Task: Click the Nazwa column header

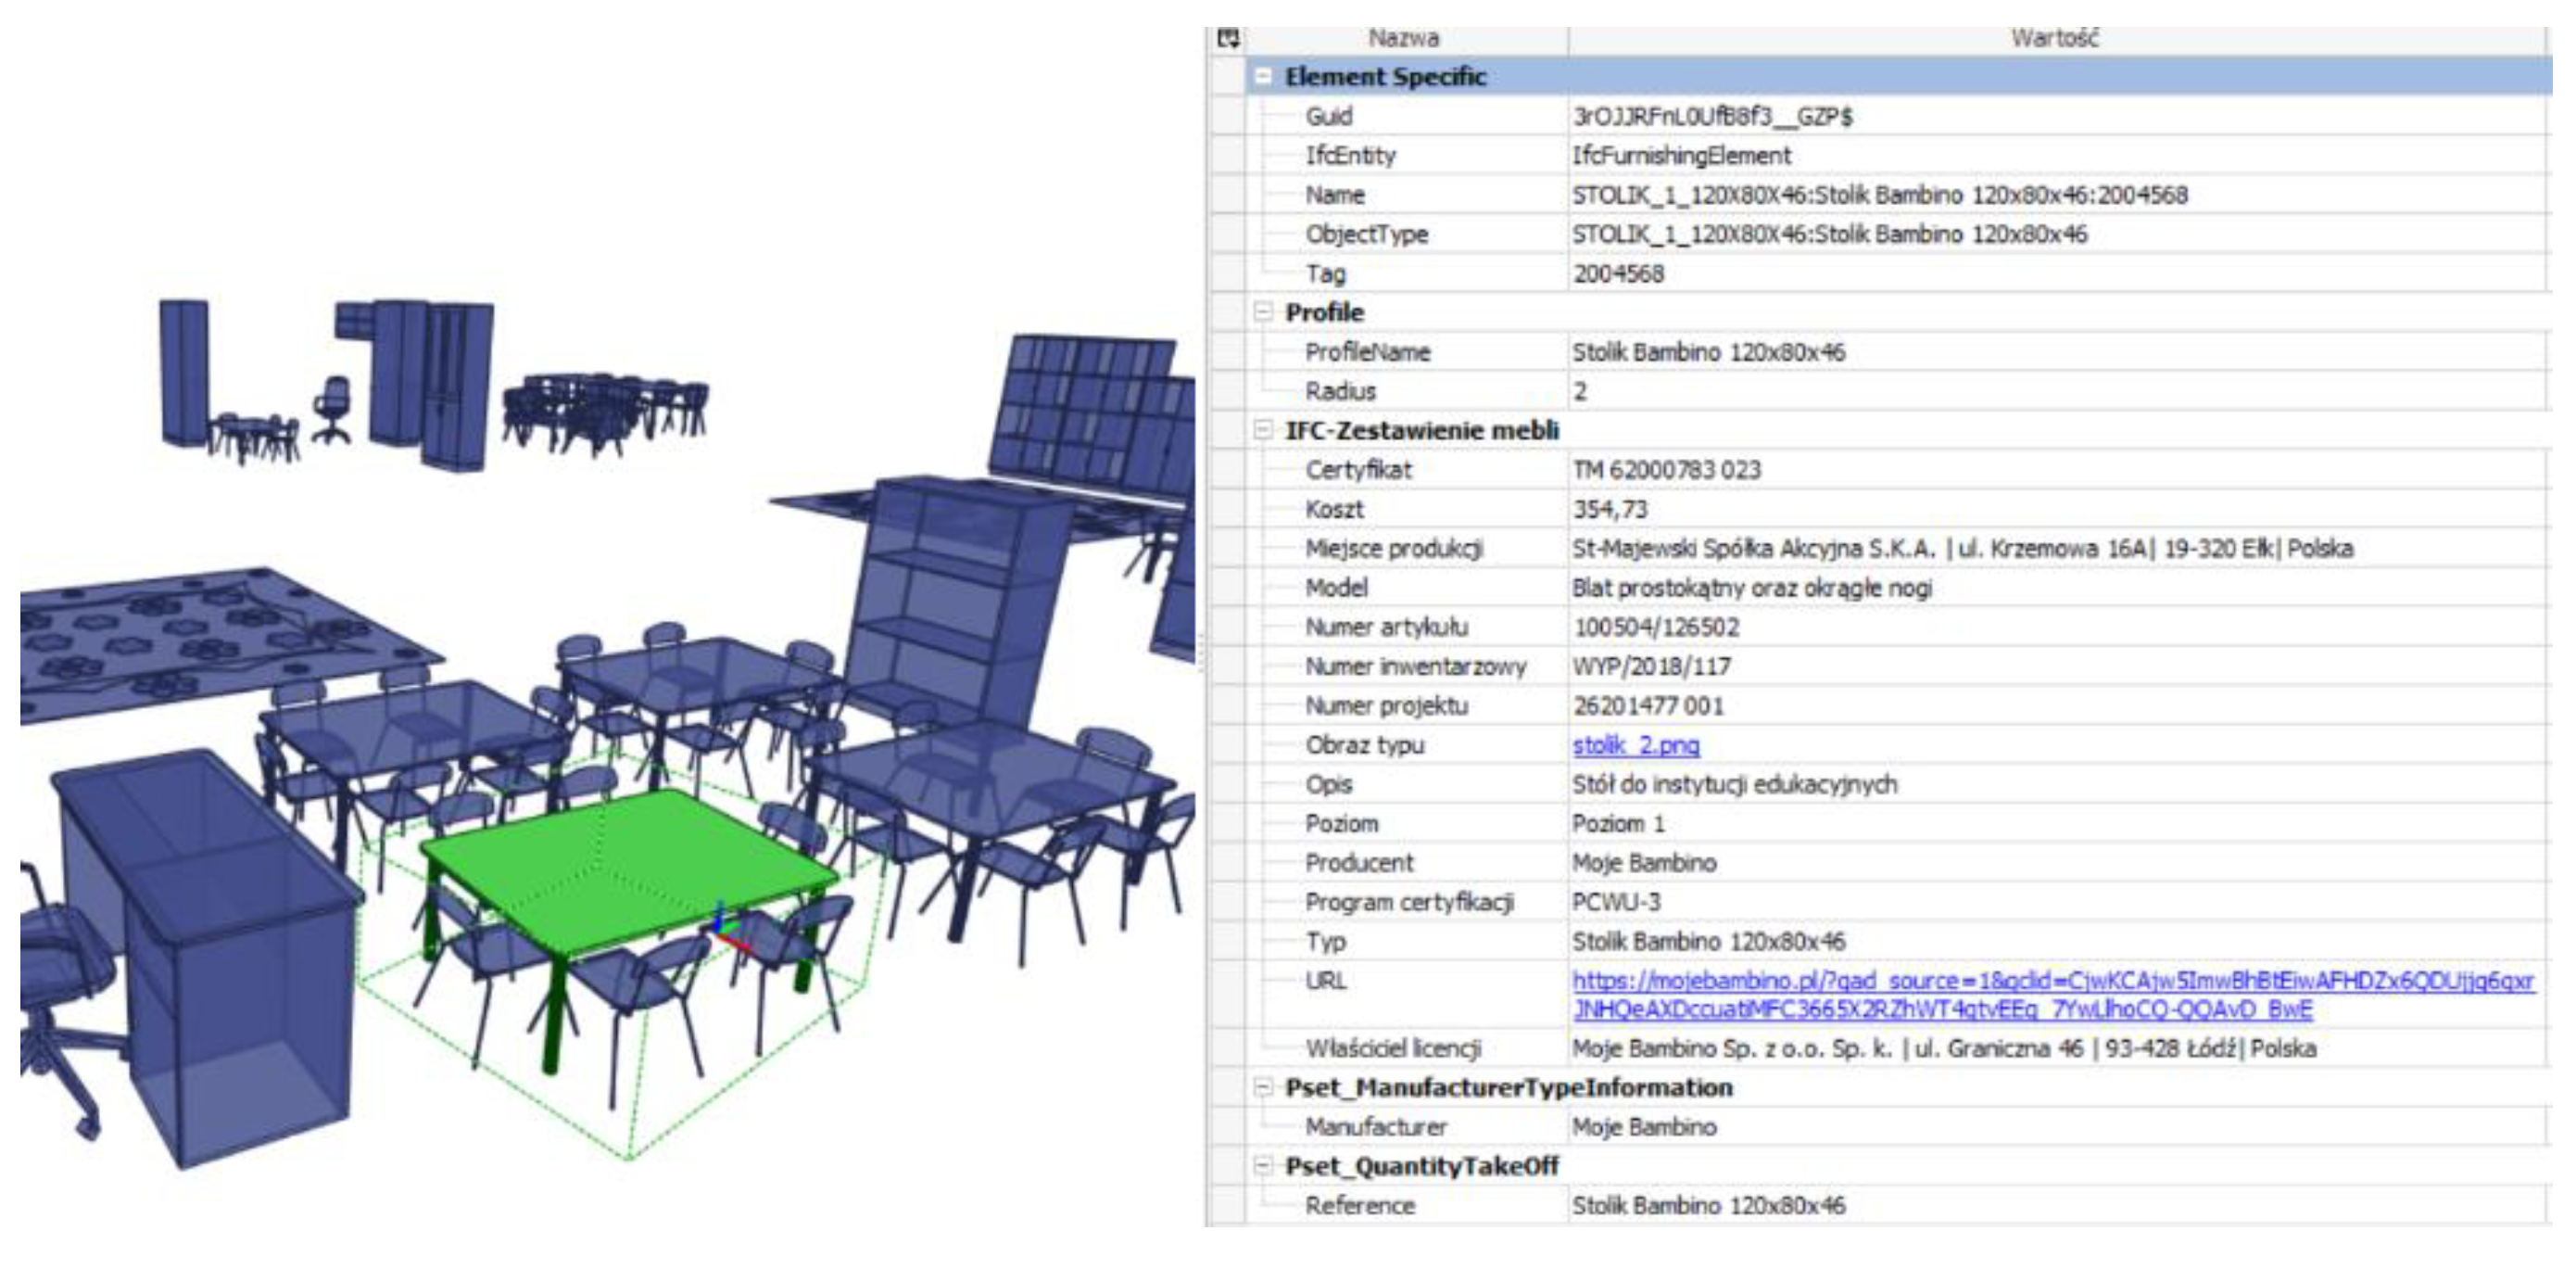Action: click(1403, 39)
